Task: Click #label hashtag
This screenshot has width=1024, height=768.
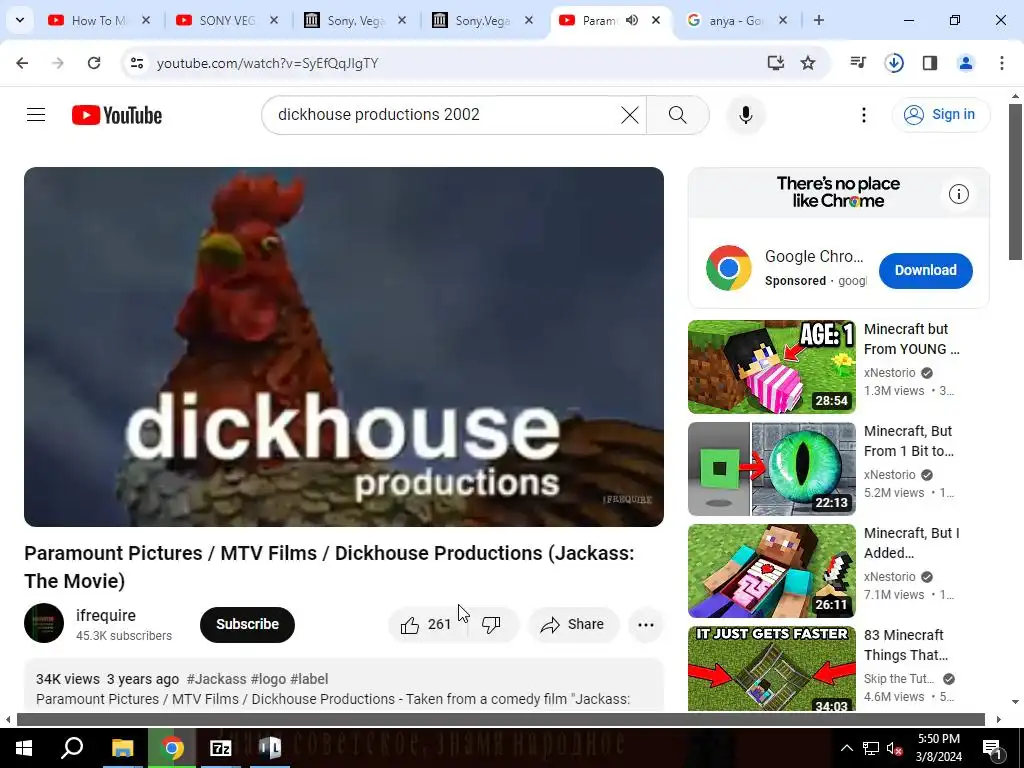Action: [x=309, y=679]
